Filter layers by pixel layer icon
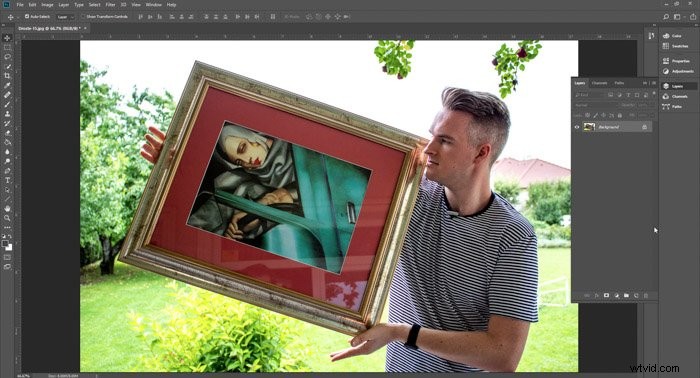 (611, 95)
